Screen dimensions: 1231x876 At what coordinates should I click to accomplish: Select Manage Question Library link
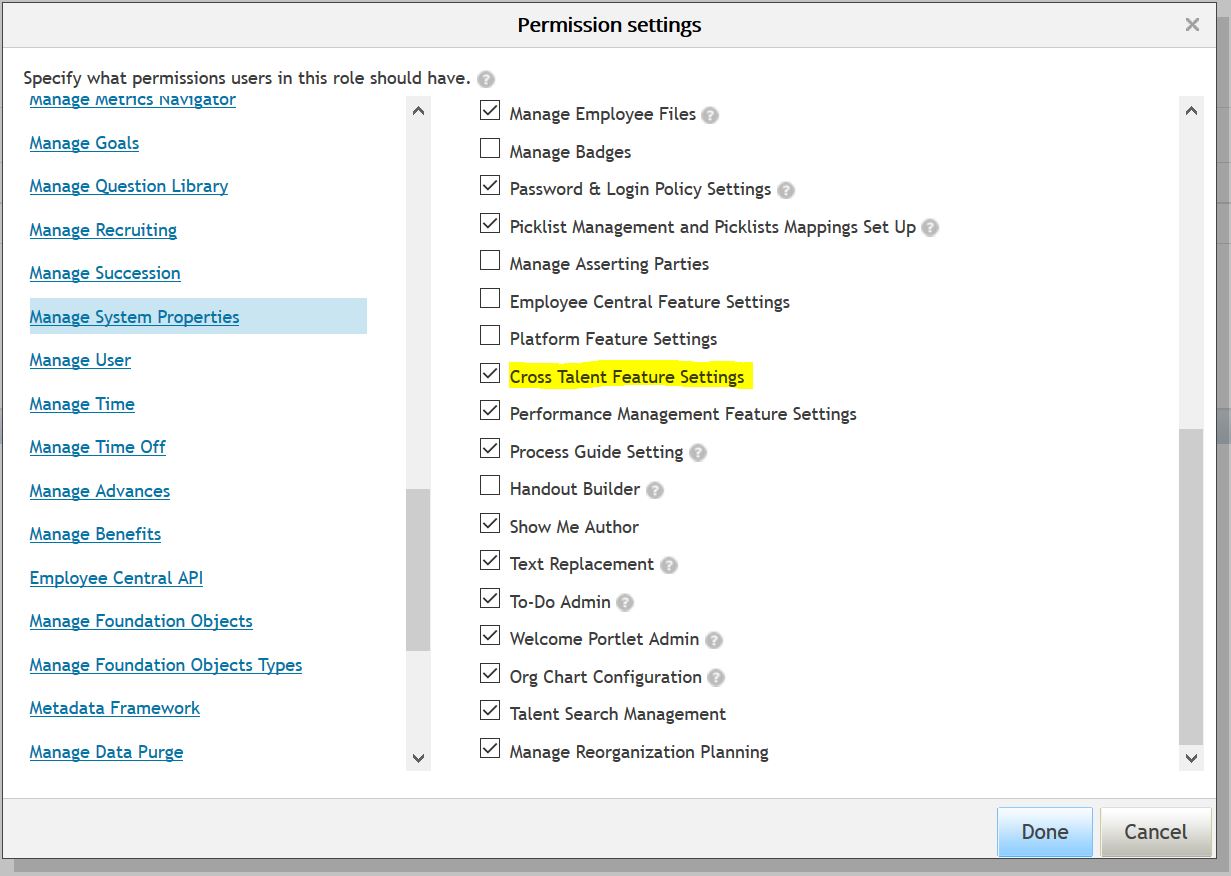click(129, 186)
